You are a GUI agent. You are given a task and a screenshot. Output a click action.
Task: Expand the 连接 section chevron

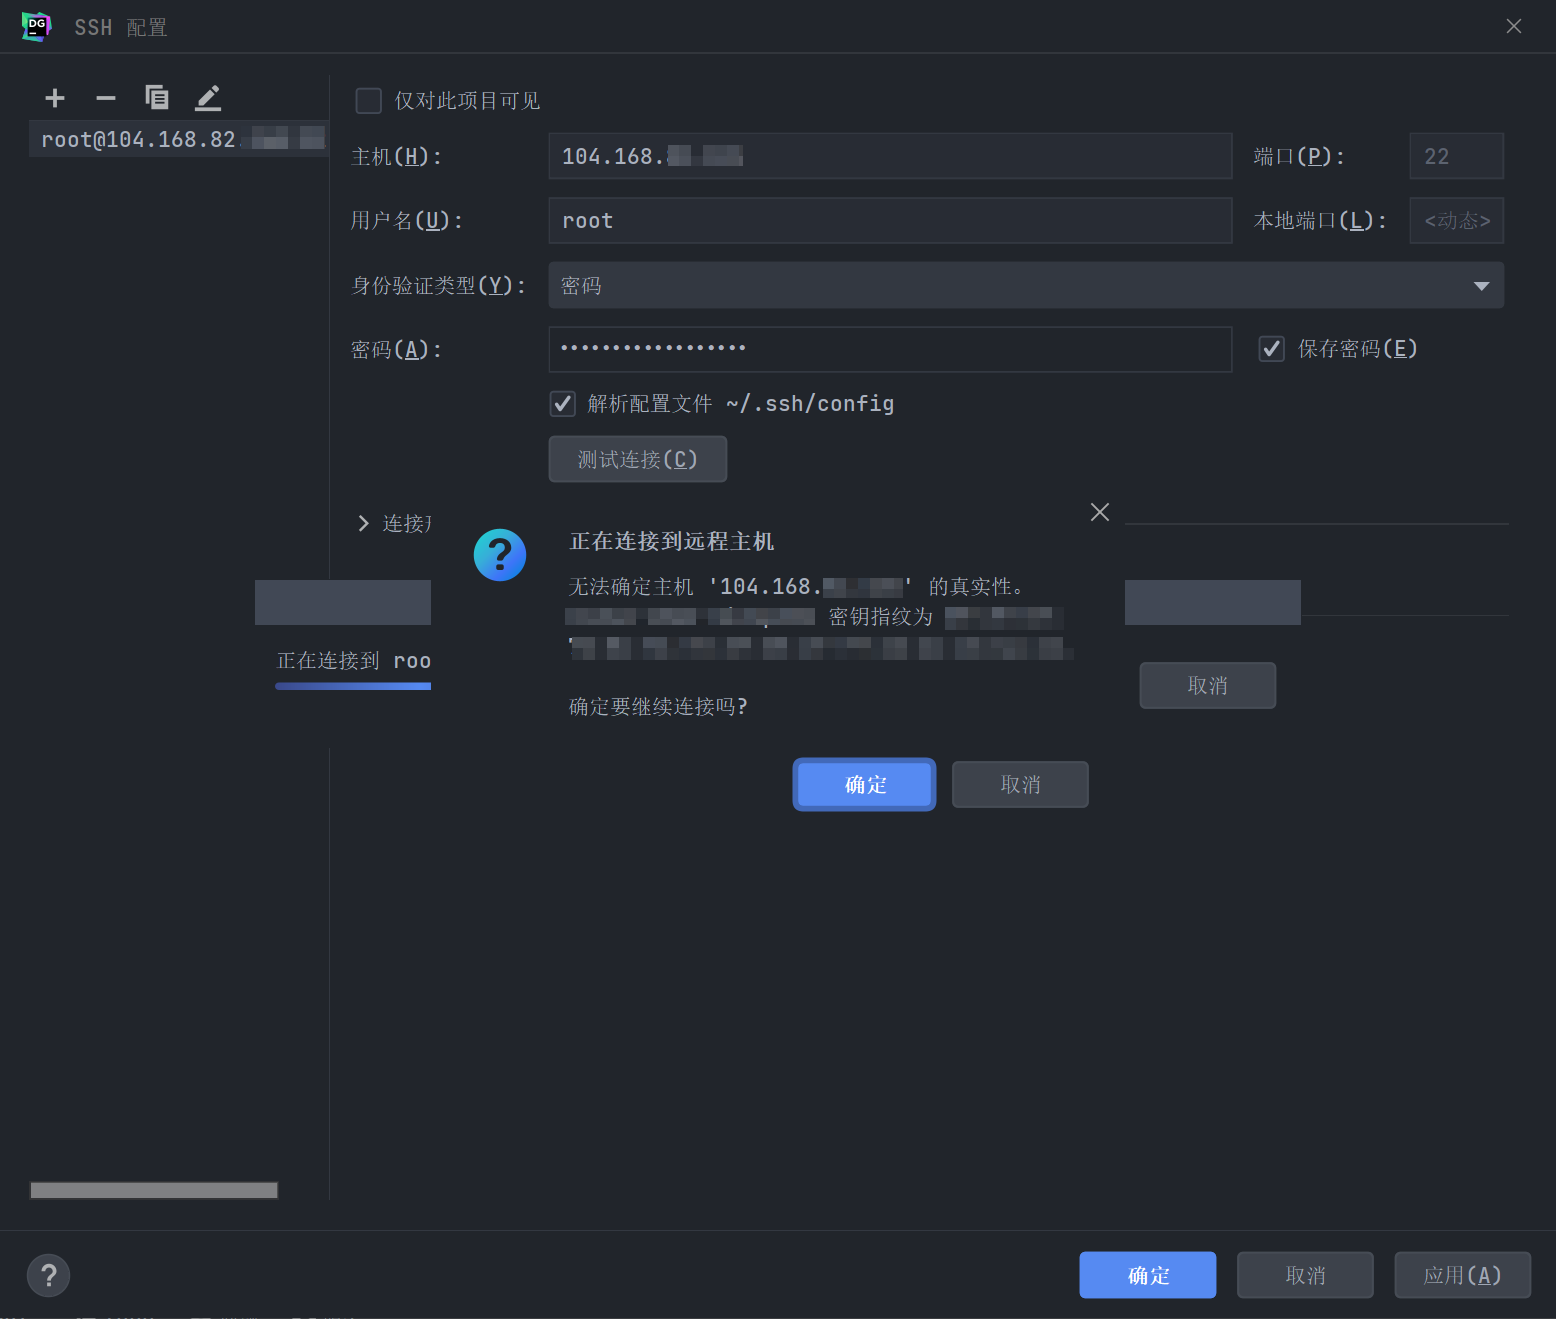(362, 522)
